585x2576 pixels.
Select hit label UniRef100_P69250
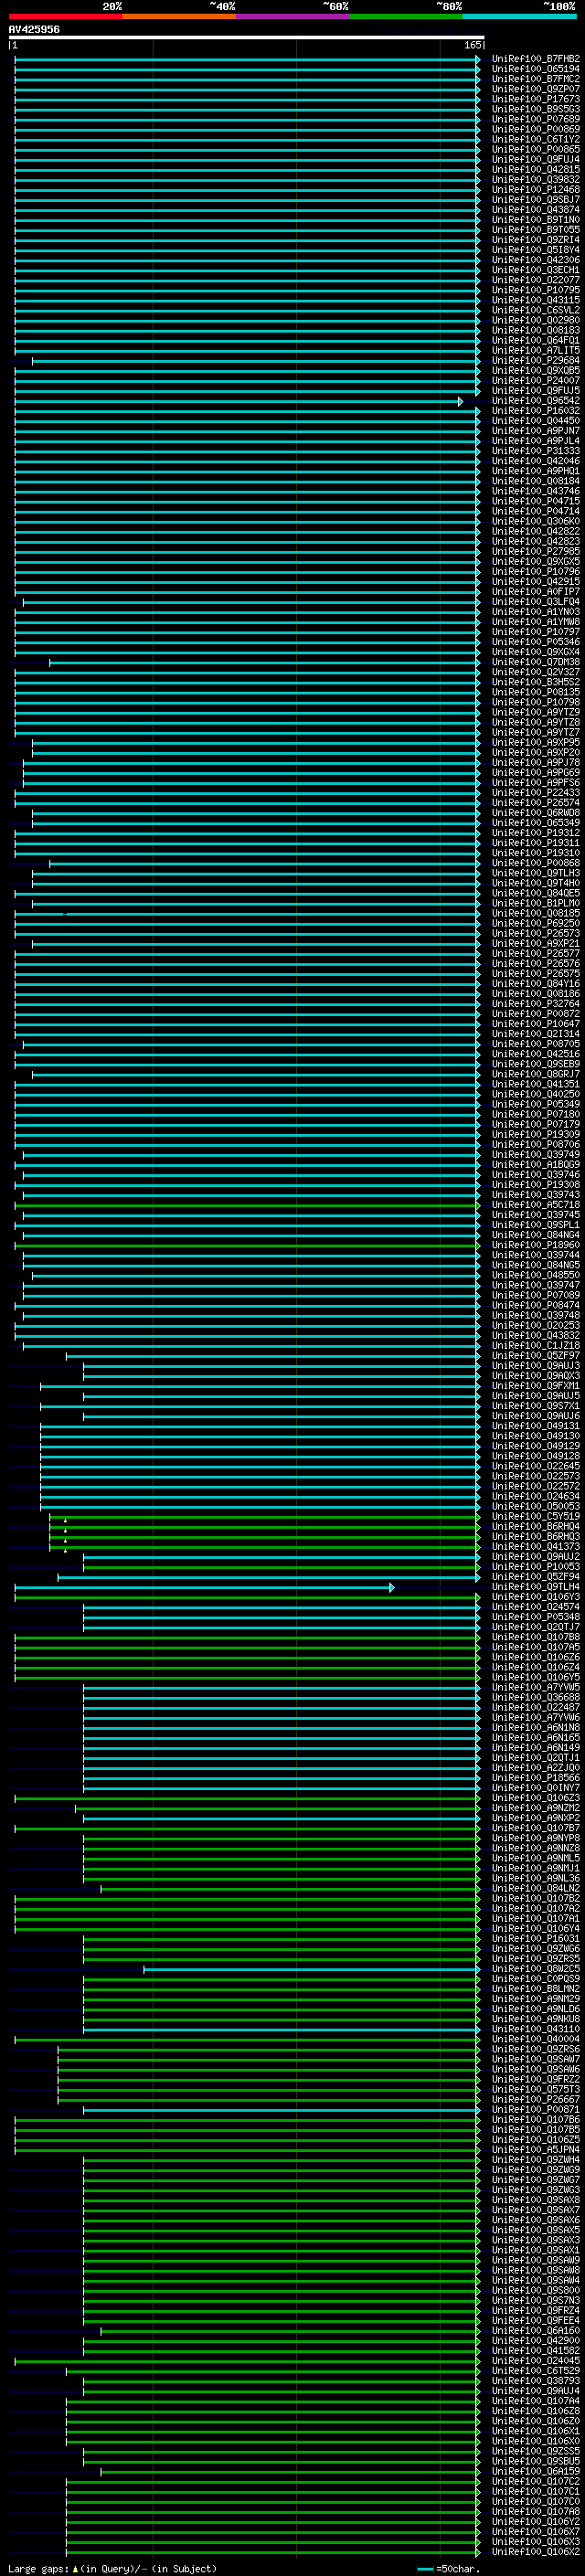pos(535,923)
